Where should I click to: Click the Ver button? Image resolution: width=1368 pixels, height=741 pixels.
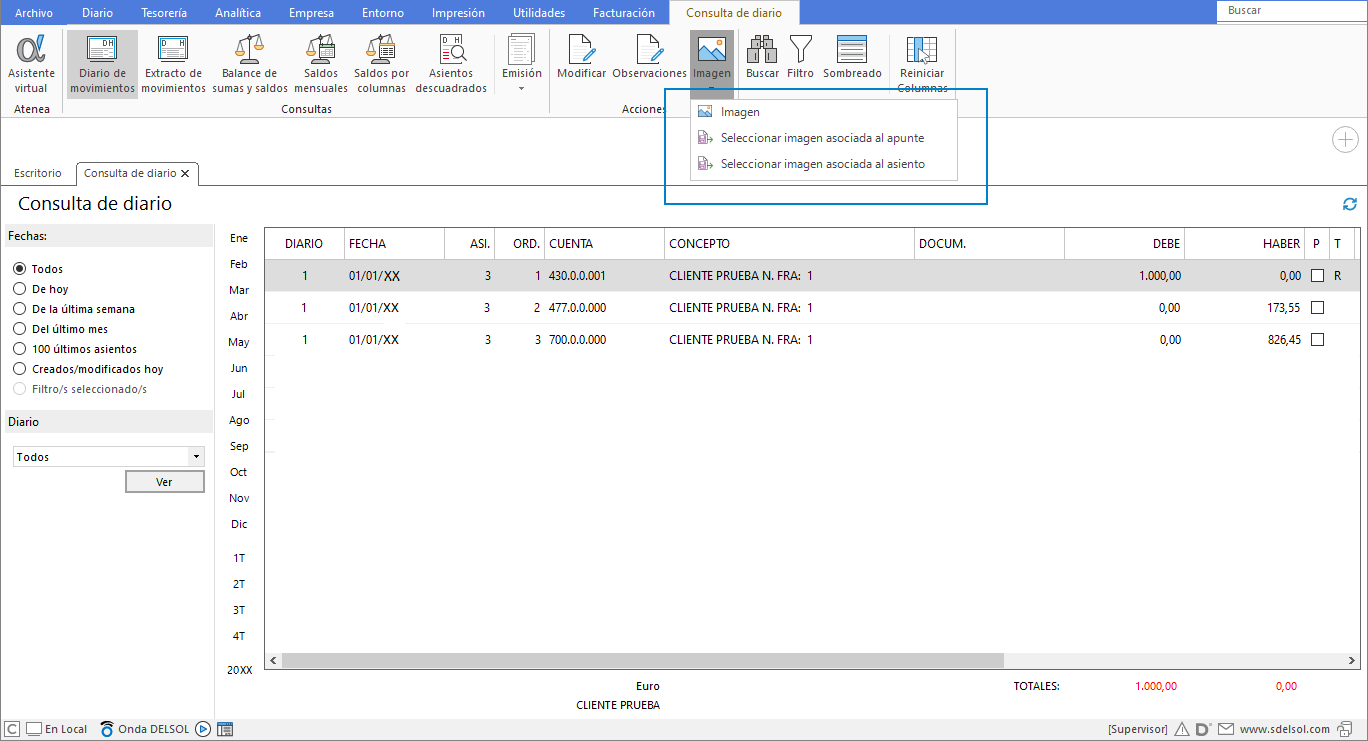point(164,482)
